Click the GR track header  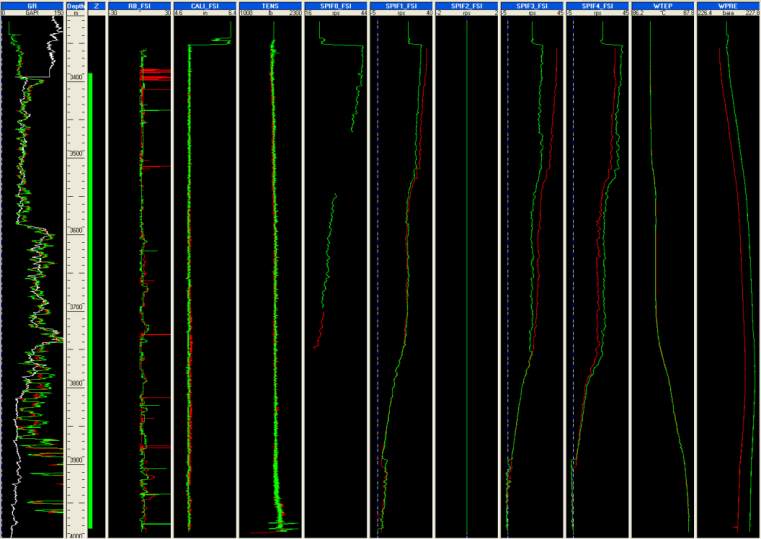[32, 5]
